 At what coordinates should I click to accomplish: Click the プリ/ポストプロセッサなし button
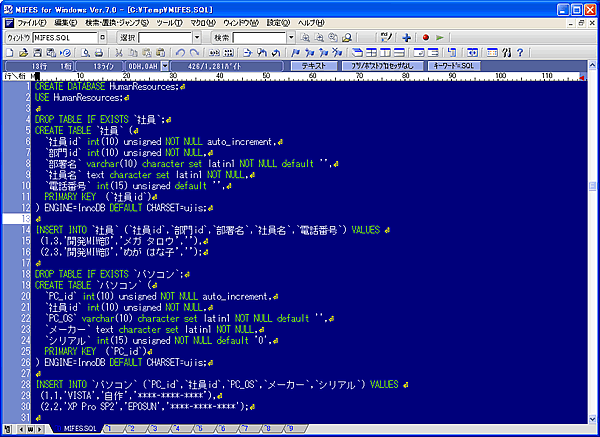382,66
